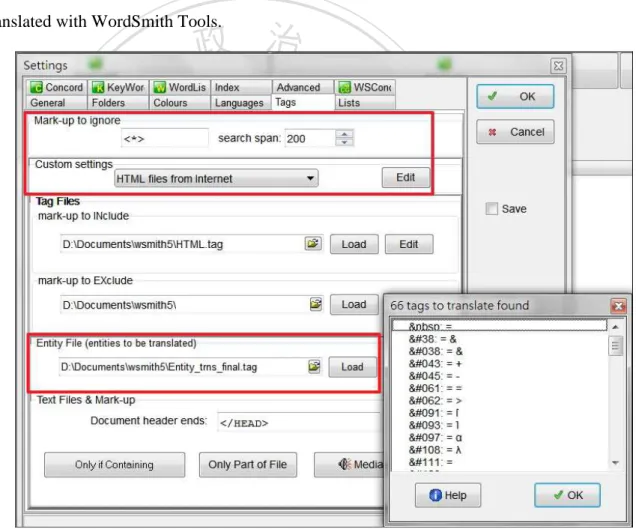Open the Colours tab
636x529 pixels.
point(180,103)
